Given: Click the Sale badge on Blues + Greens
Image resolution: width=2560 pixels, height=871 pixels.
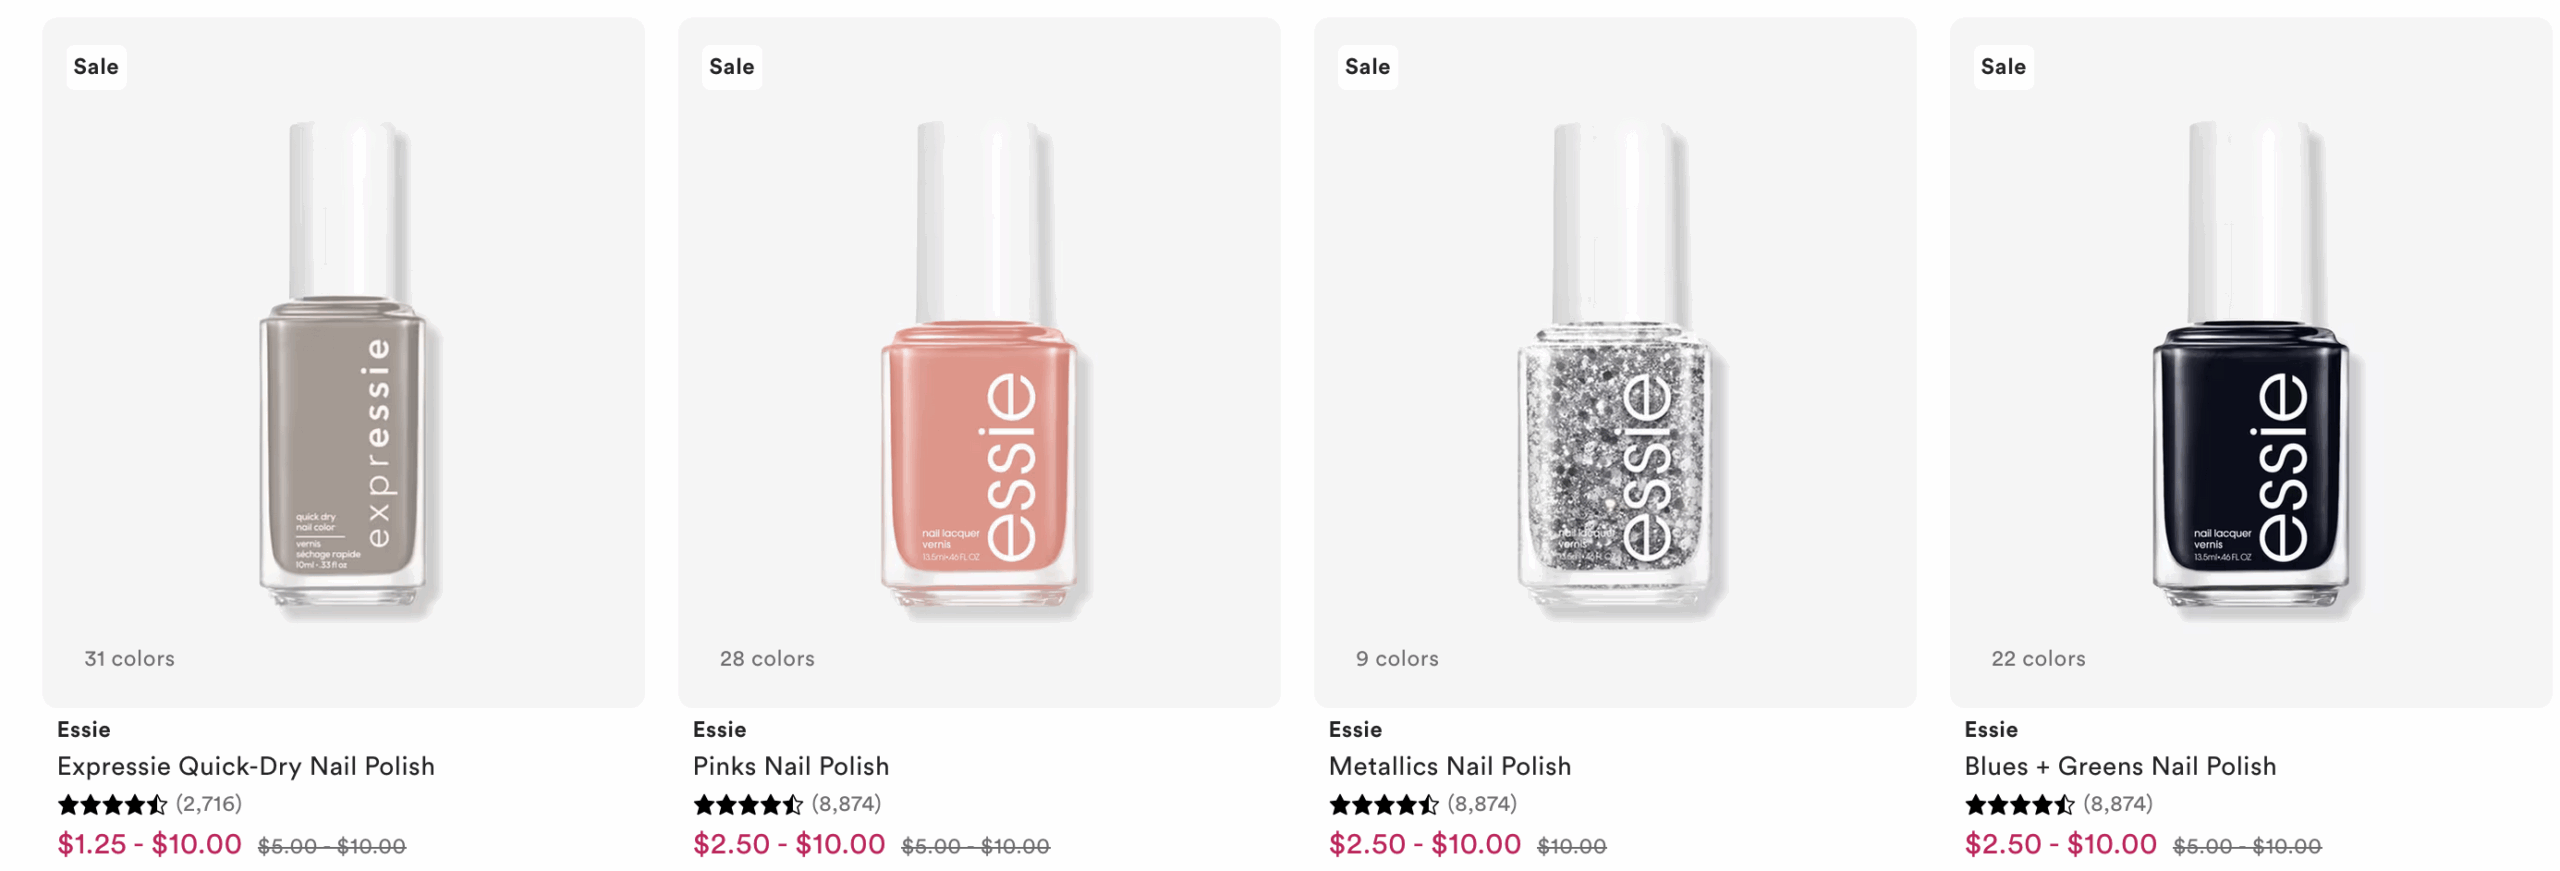Looking at the screenshot, I should coord(2002,67).
